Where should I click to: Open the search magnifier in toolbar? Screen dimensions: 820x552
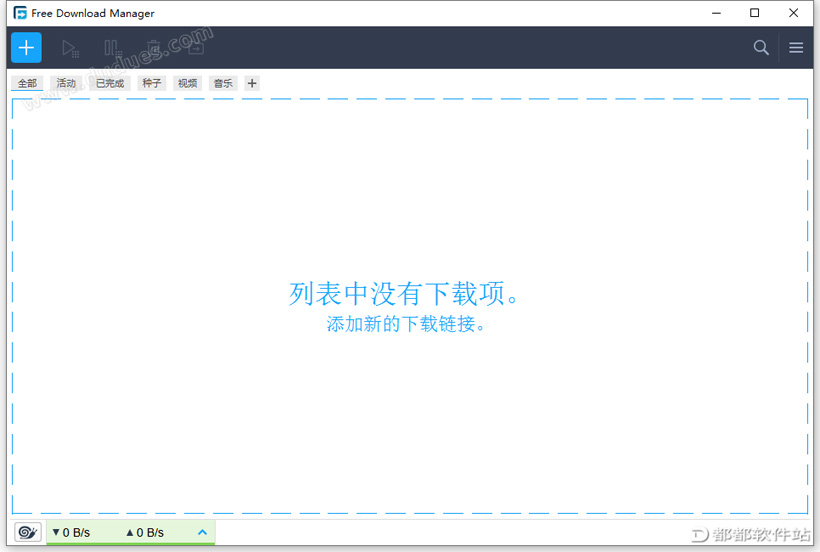pos(761,48)
